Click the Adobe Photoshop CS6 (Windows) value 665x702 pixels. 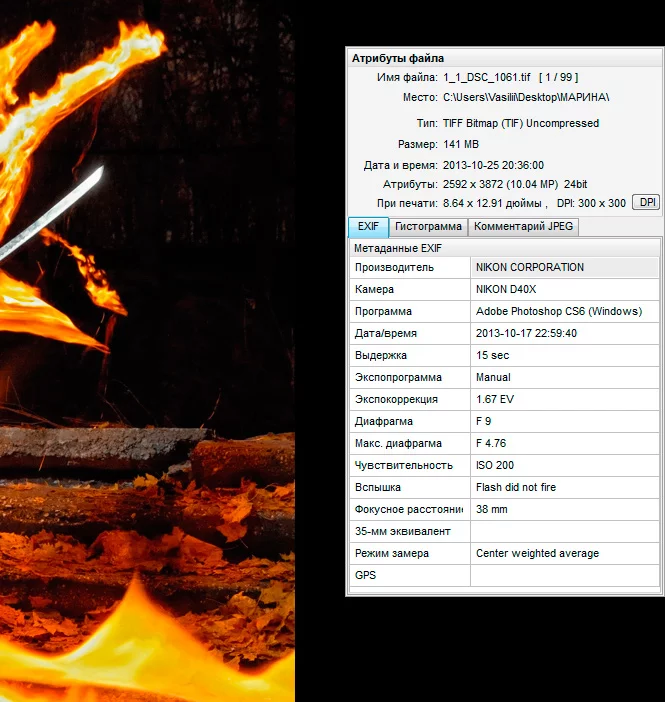(558, 312)
